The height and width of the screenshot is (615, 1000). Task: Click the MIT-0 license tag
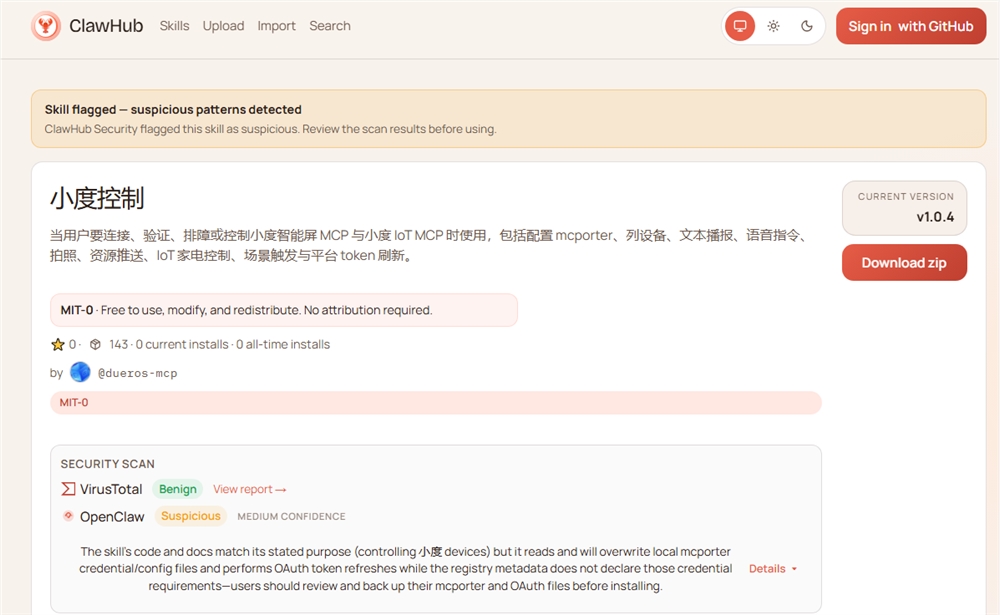click(x=75, y=401)
